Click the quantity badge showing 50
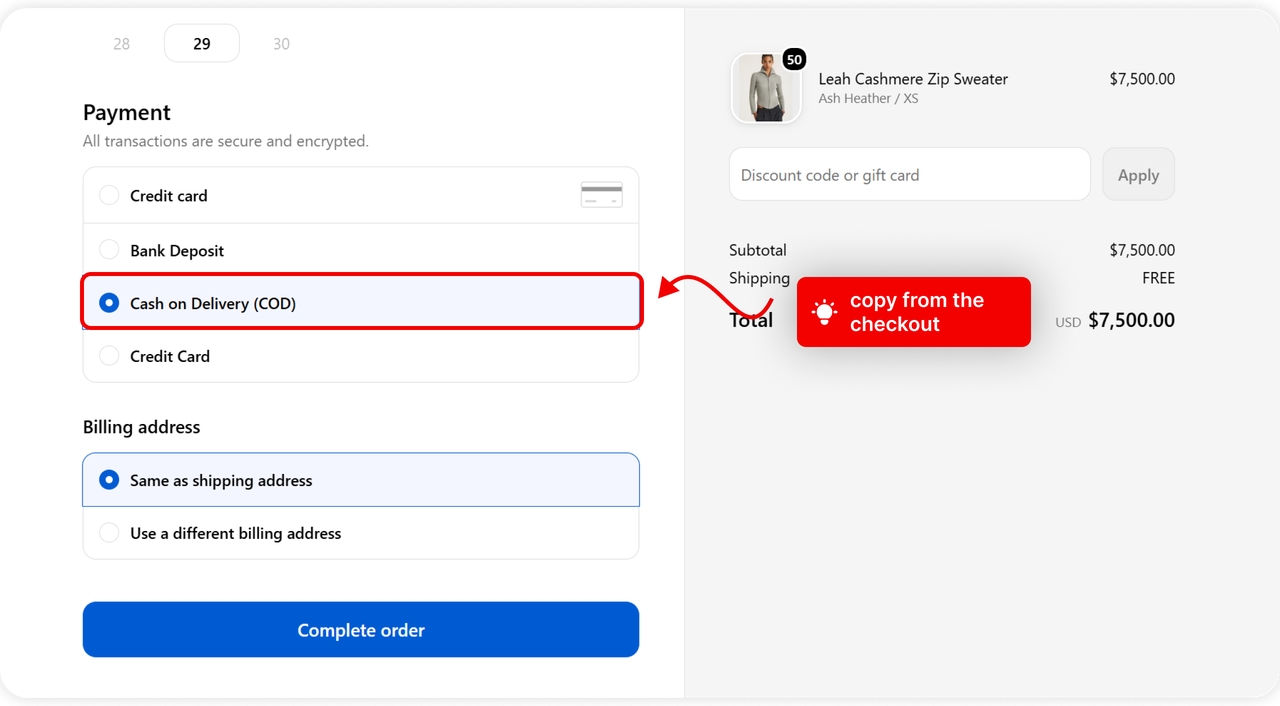This screenshot has width=1280, height=706. point(794,60)
